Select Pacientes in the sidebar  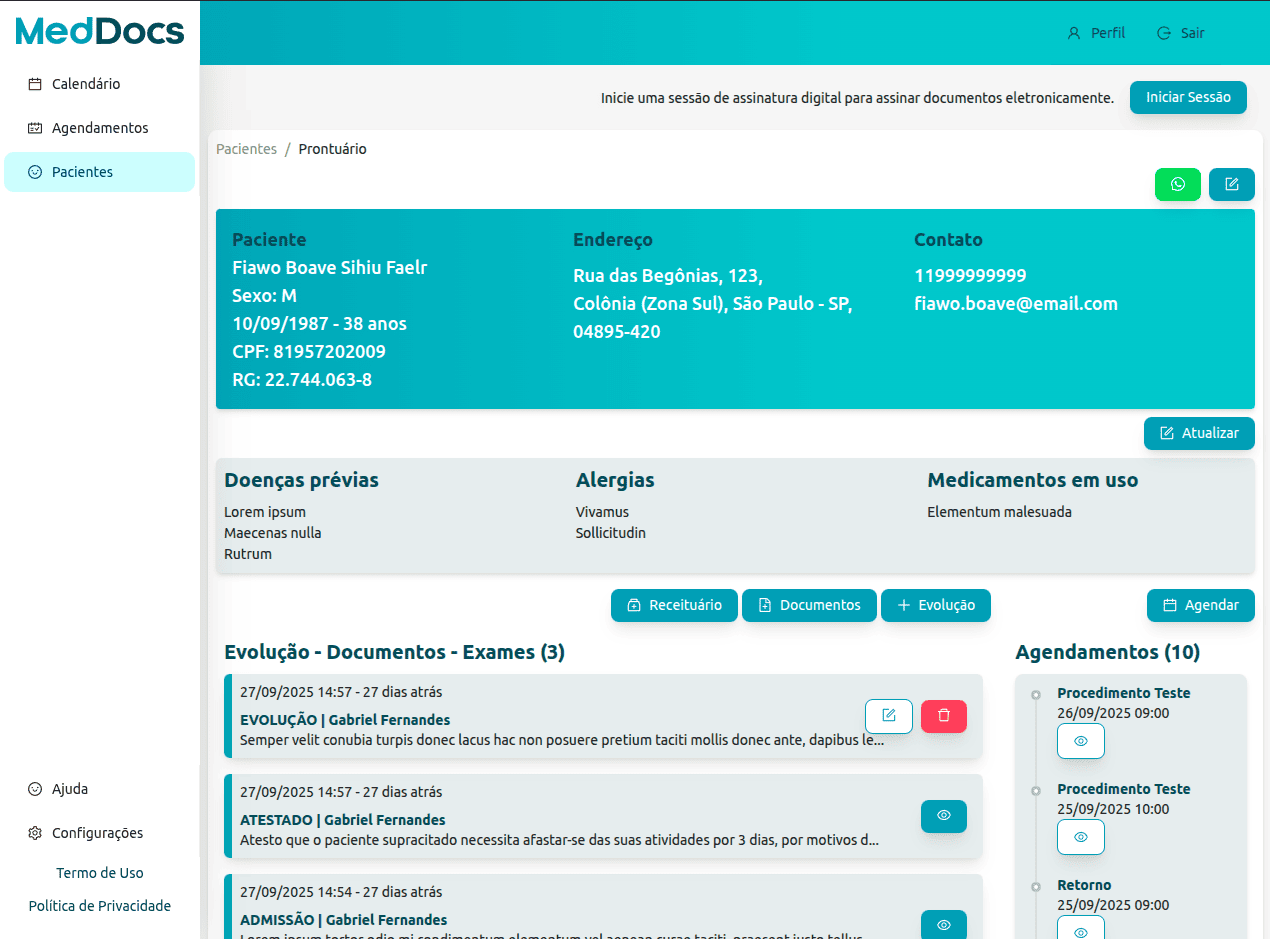point(82,172)
